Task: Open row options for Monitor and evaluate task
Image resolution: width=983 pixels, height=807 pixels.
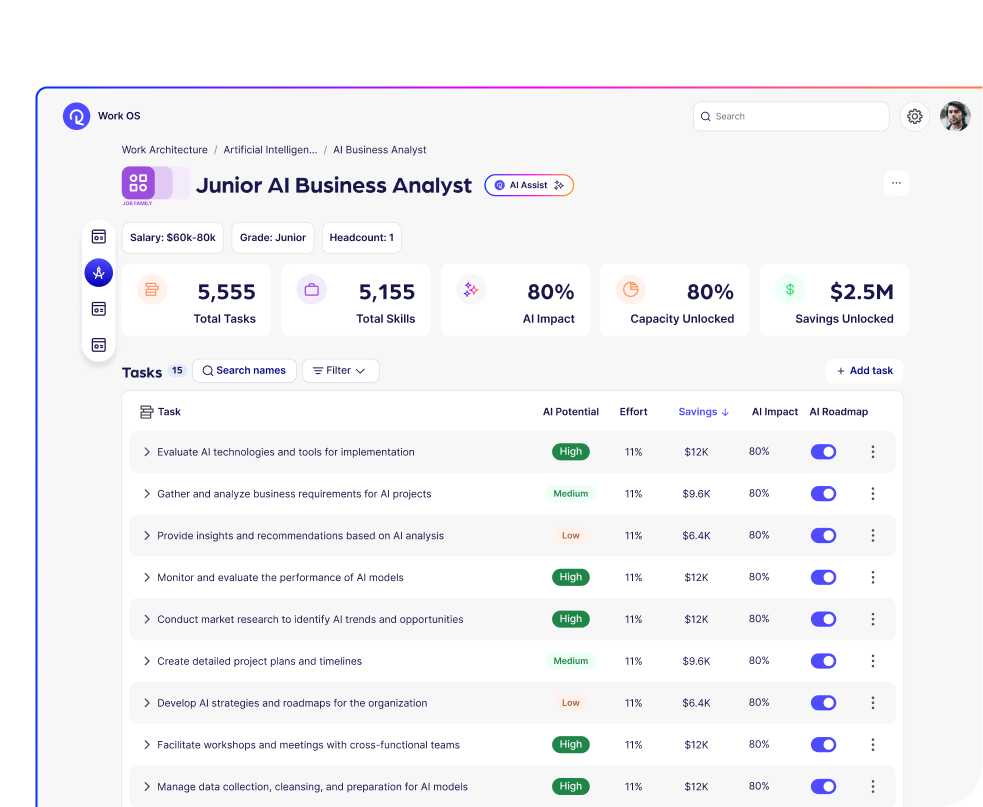Action: click(872, 578)
